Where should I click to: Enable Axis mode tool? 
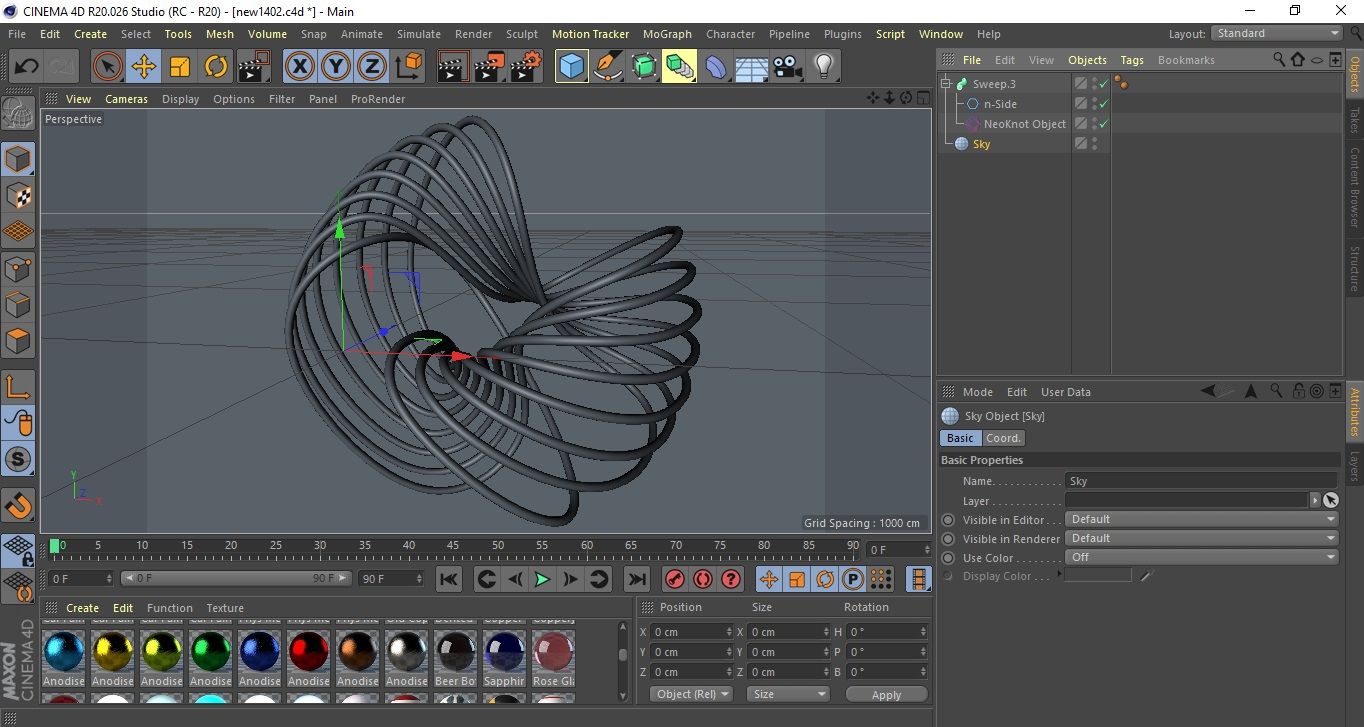click(x=18, y=386)
